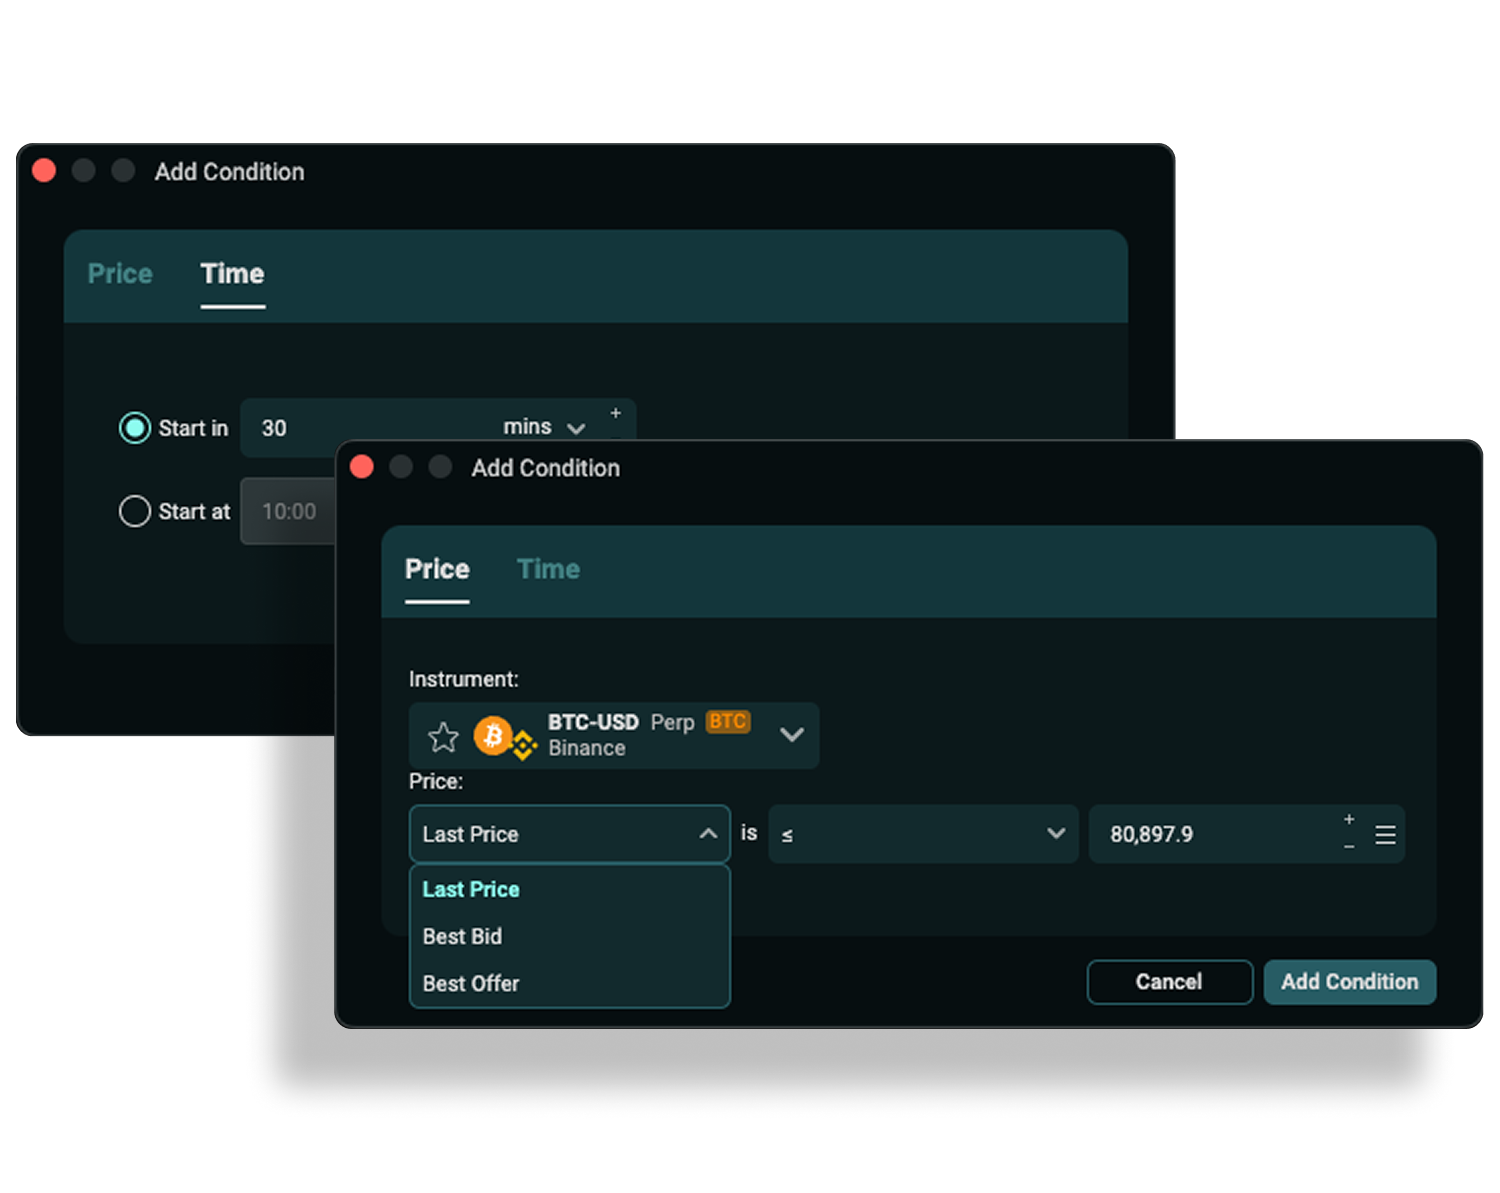This screenshot has height=1193, width=1500.
Task: Decrease price value with the minus stepper
Action: click(1349, 847)
